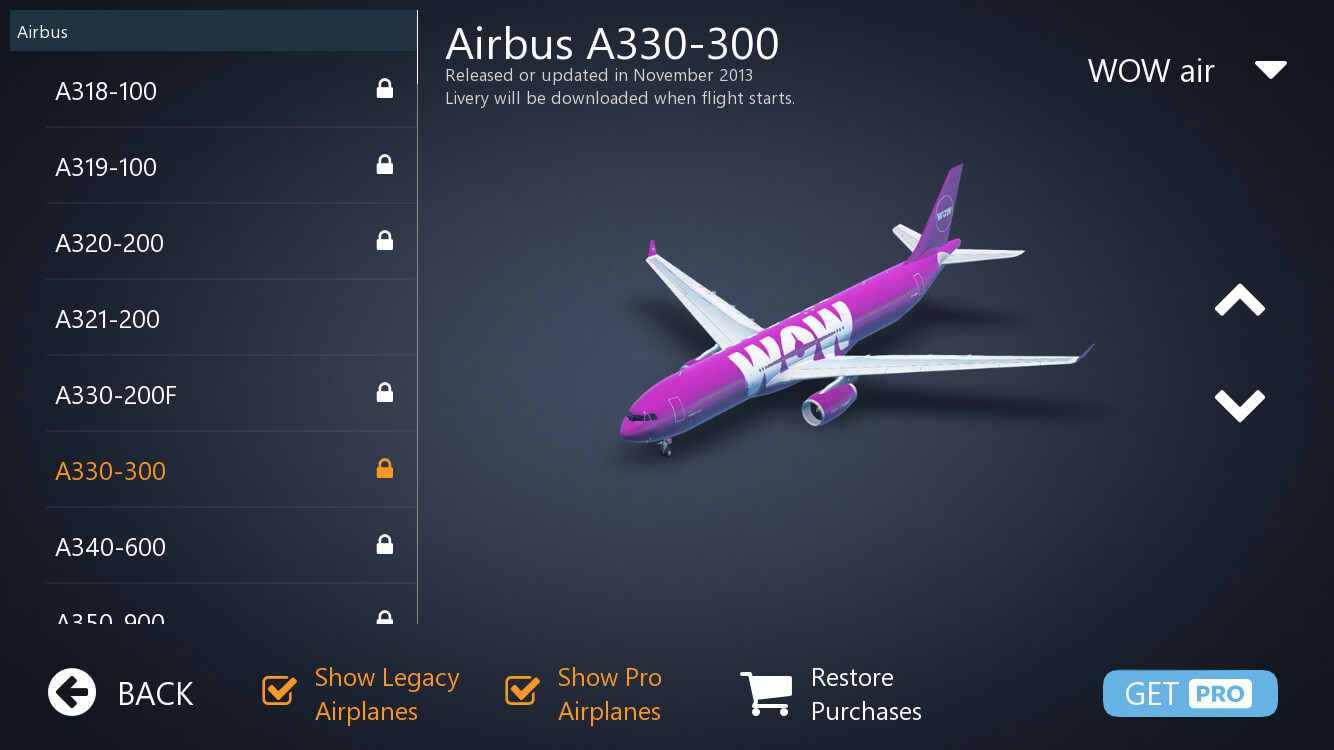This screenshot has width=1334, height=750.
Task: Click the Restore Purchases label
Action: point(866,694)
